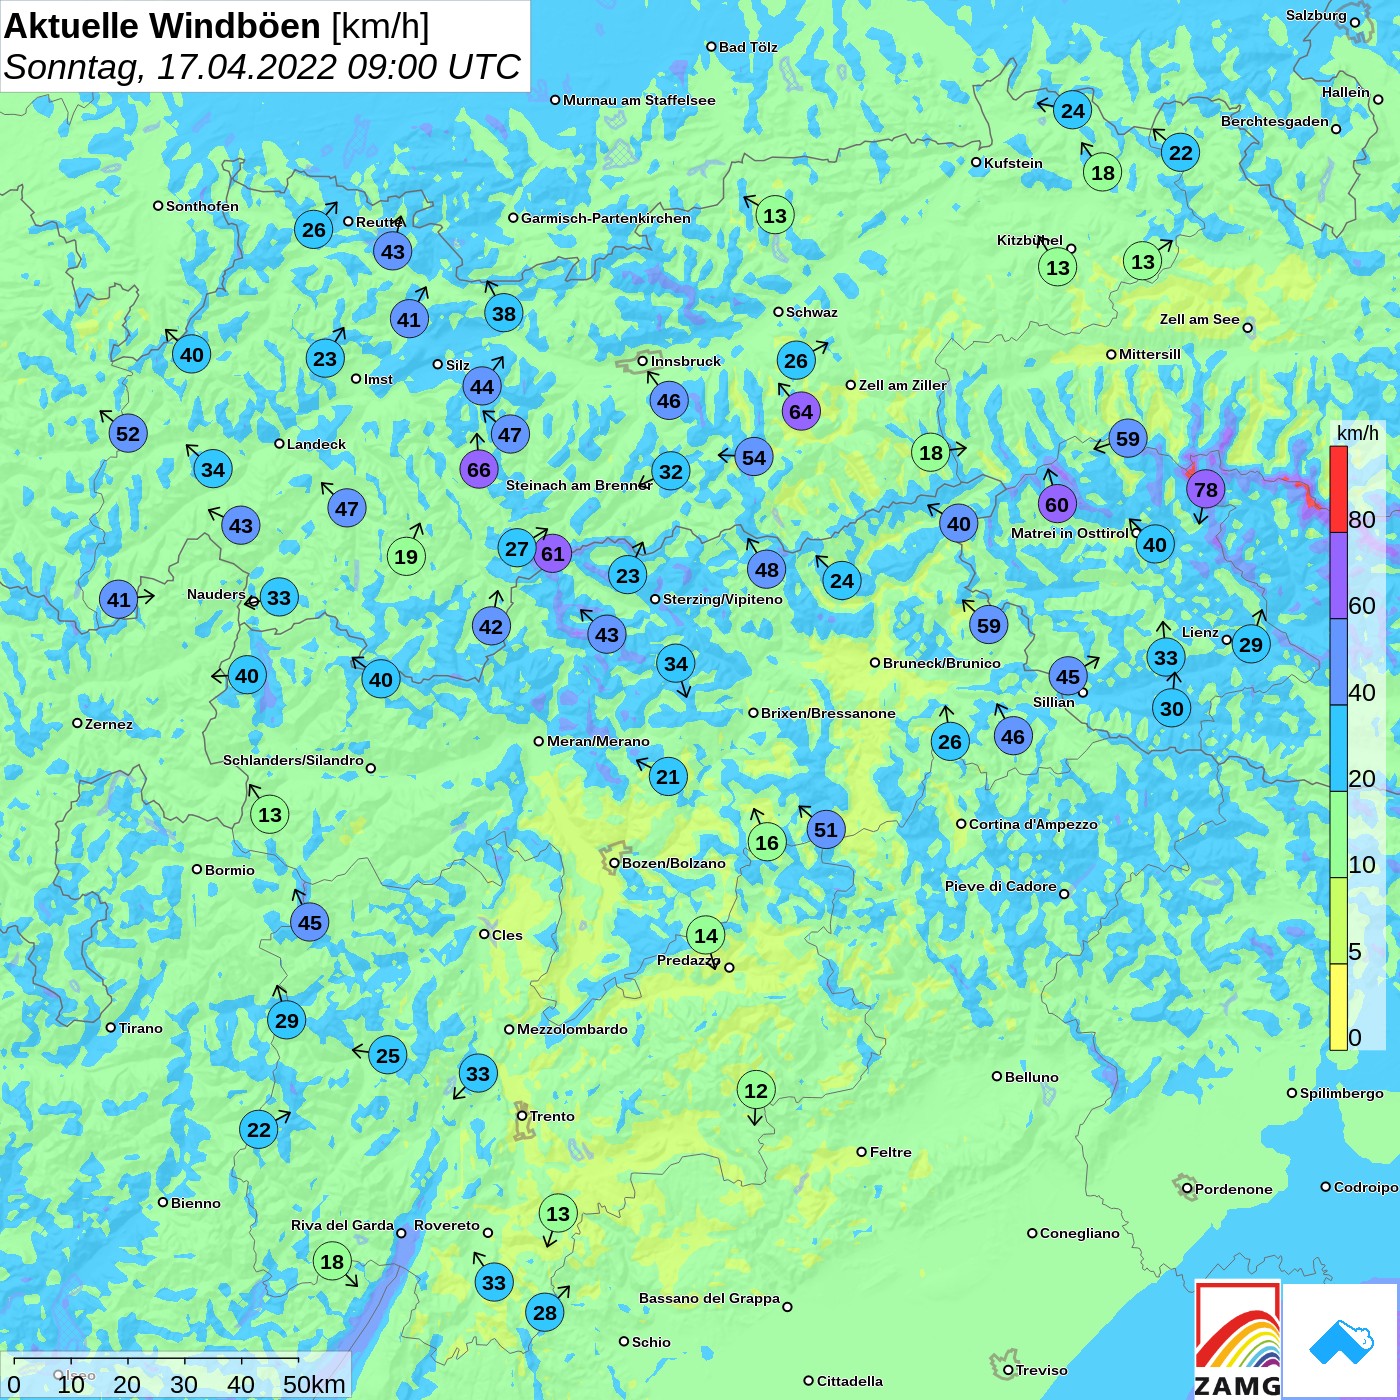
Task: Click the 64 gust marker near Zell am Ziller
Action: [801, 411]
